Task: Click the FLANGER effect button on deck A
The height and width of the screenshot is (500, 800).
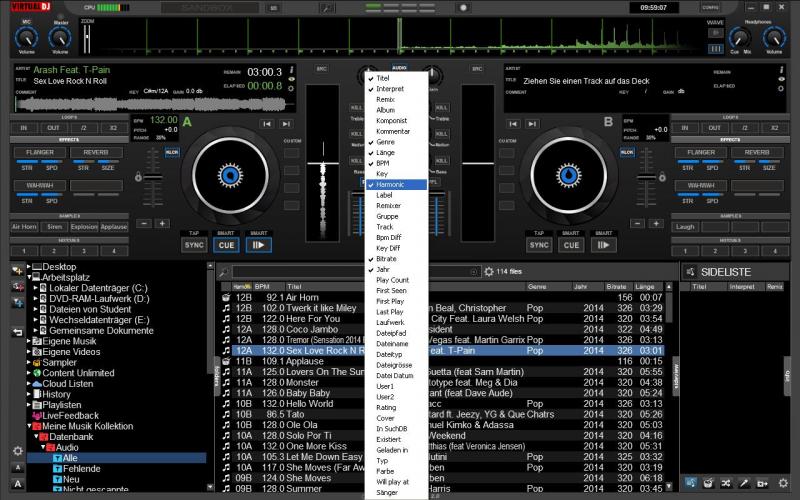Action: [39, 152]
